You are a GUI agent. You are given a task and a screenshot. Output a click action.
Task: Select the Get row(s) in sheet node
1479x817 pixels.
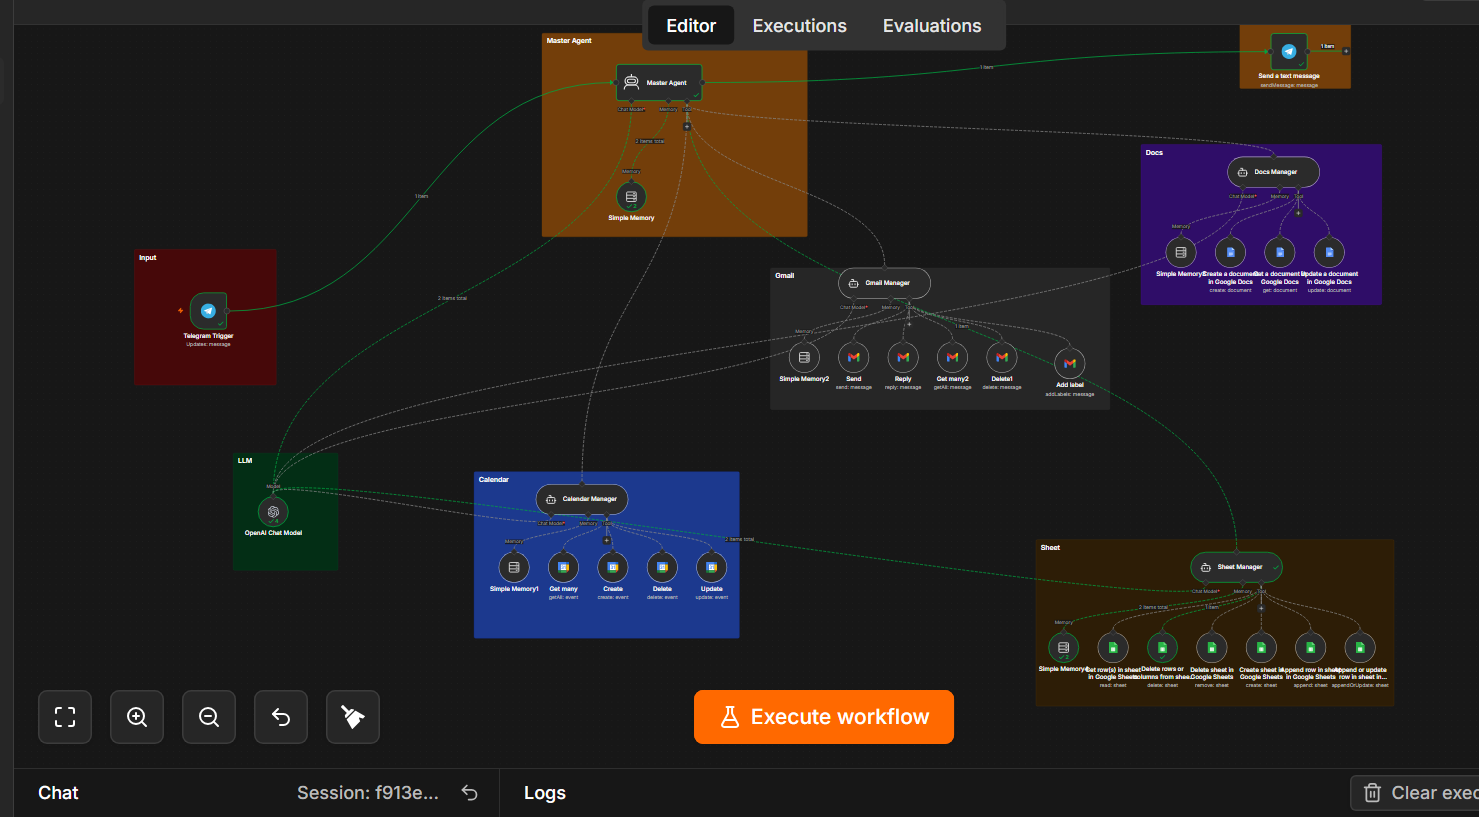(x=1113, y=647)
